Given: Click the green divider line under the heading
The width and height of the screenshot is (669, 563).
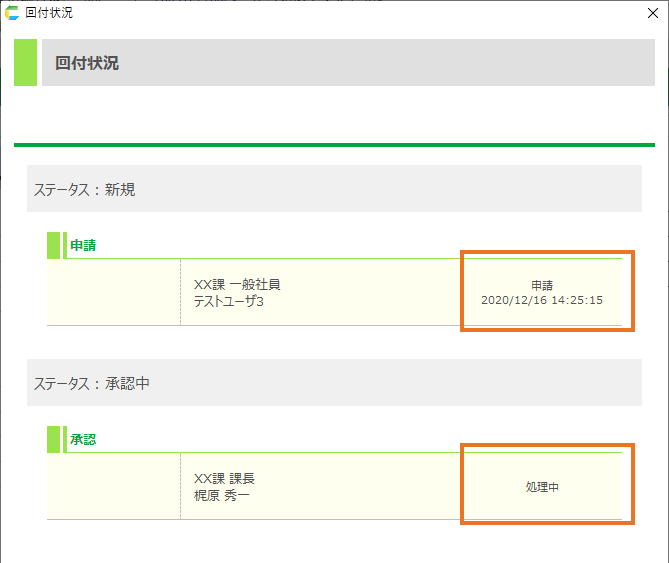Looking at the screenshot, I should pos(334,145).
